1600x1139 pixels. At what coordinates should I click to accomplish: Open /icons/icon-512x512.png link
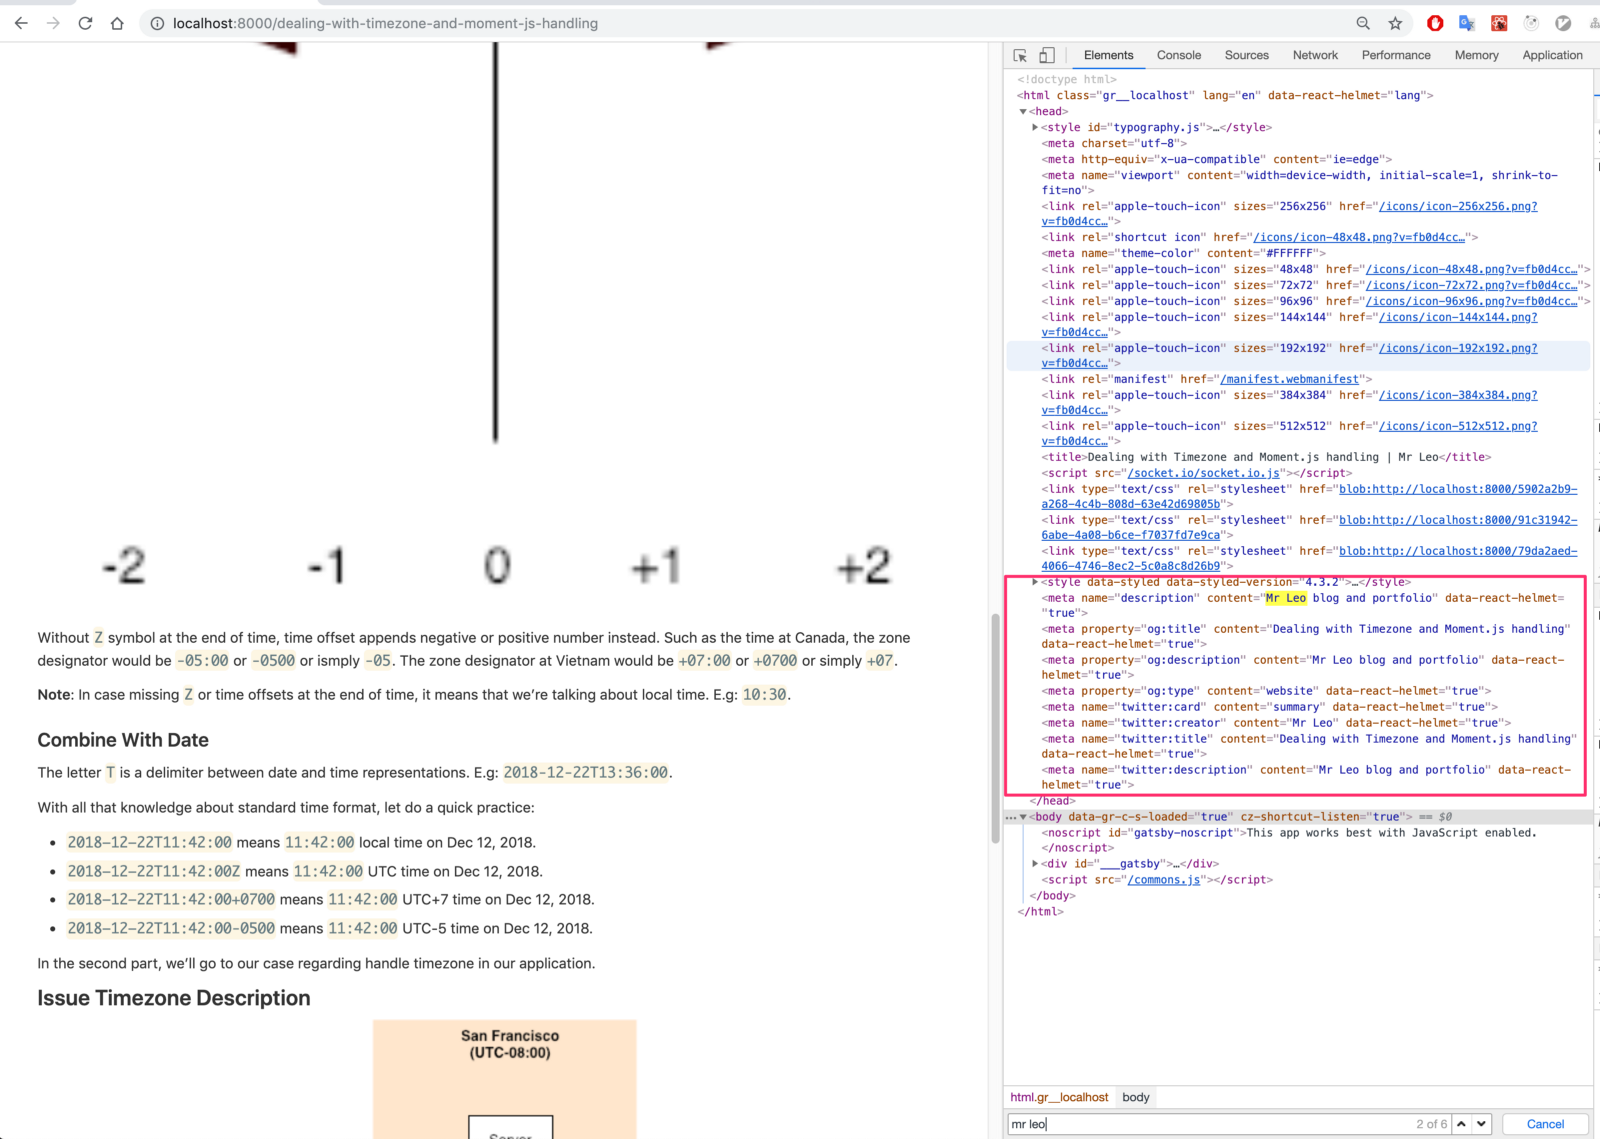coord(1458,427)
